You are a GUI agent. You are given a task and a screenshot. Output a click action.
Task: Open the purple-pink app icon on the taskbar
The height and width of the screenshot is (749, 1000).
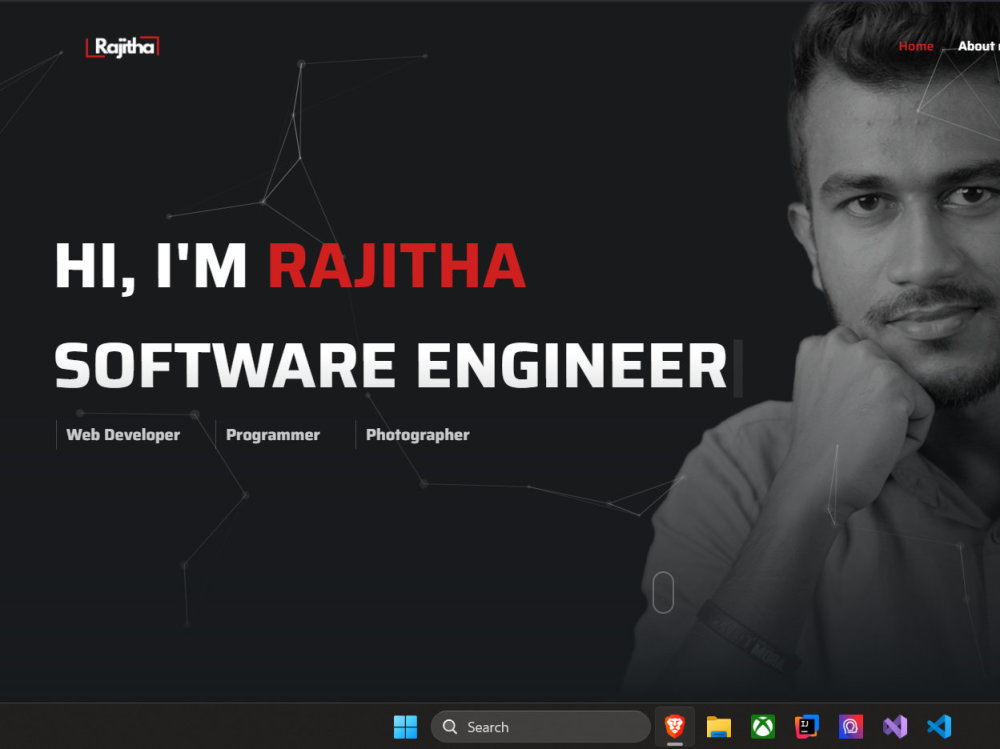[x=851, y=727]
